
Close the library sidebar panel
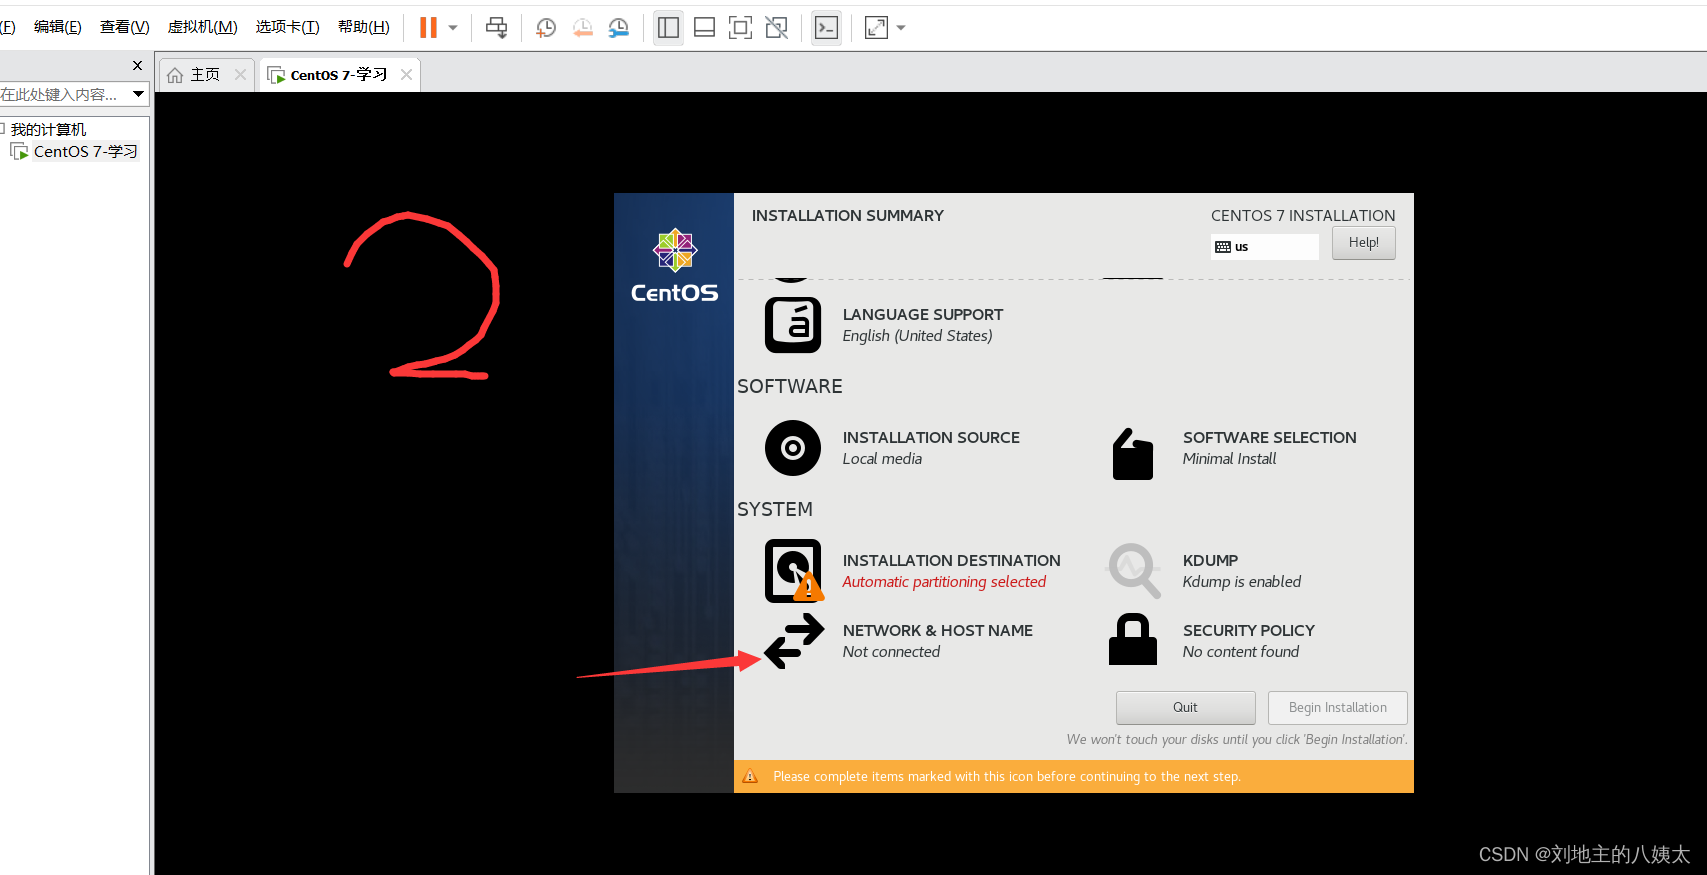(x=137, y=65)
